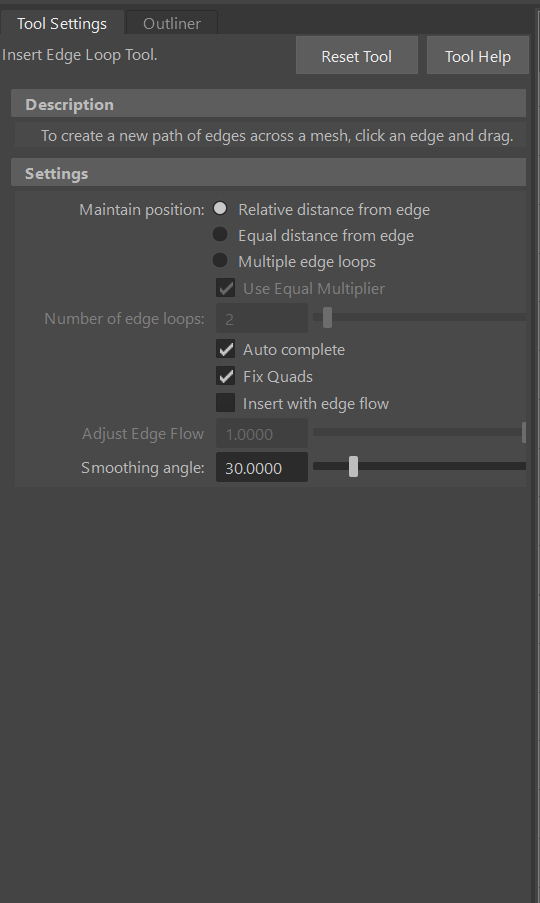Choose Multiple edge loops option
Screen dimensions: 540x903
tap(220, 260)
